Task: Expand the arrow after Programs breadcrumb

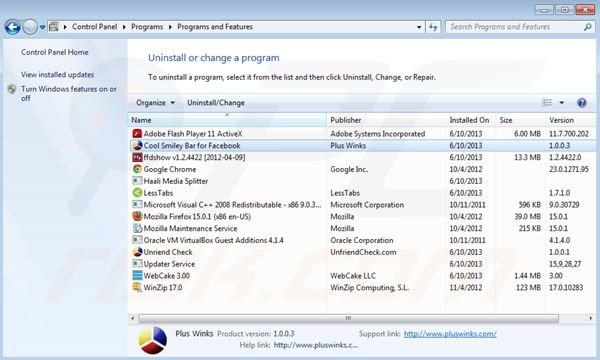Action: click(170, 27)
